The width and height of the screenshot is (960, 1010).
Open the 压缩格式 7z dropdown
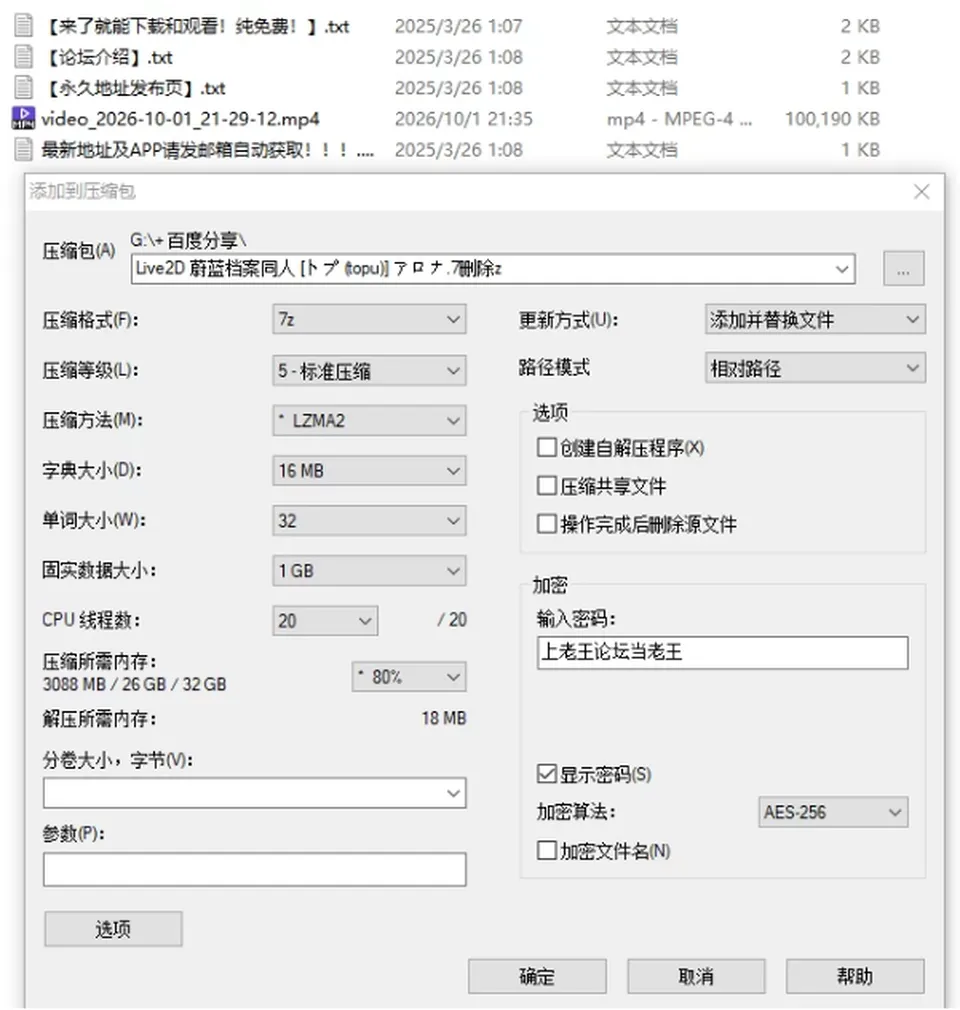[369, 319]
